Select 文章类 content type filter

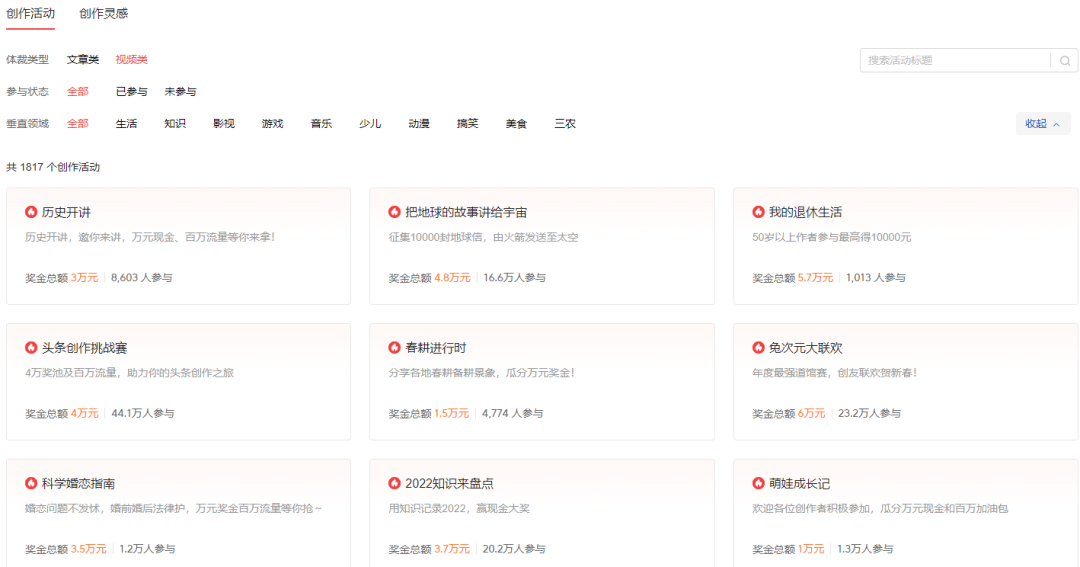[83, 60]
